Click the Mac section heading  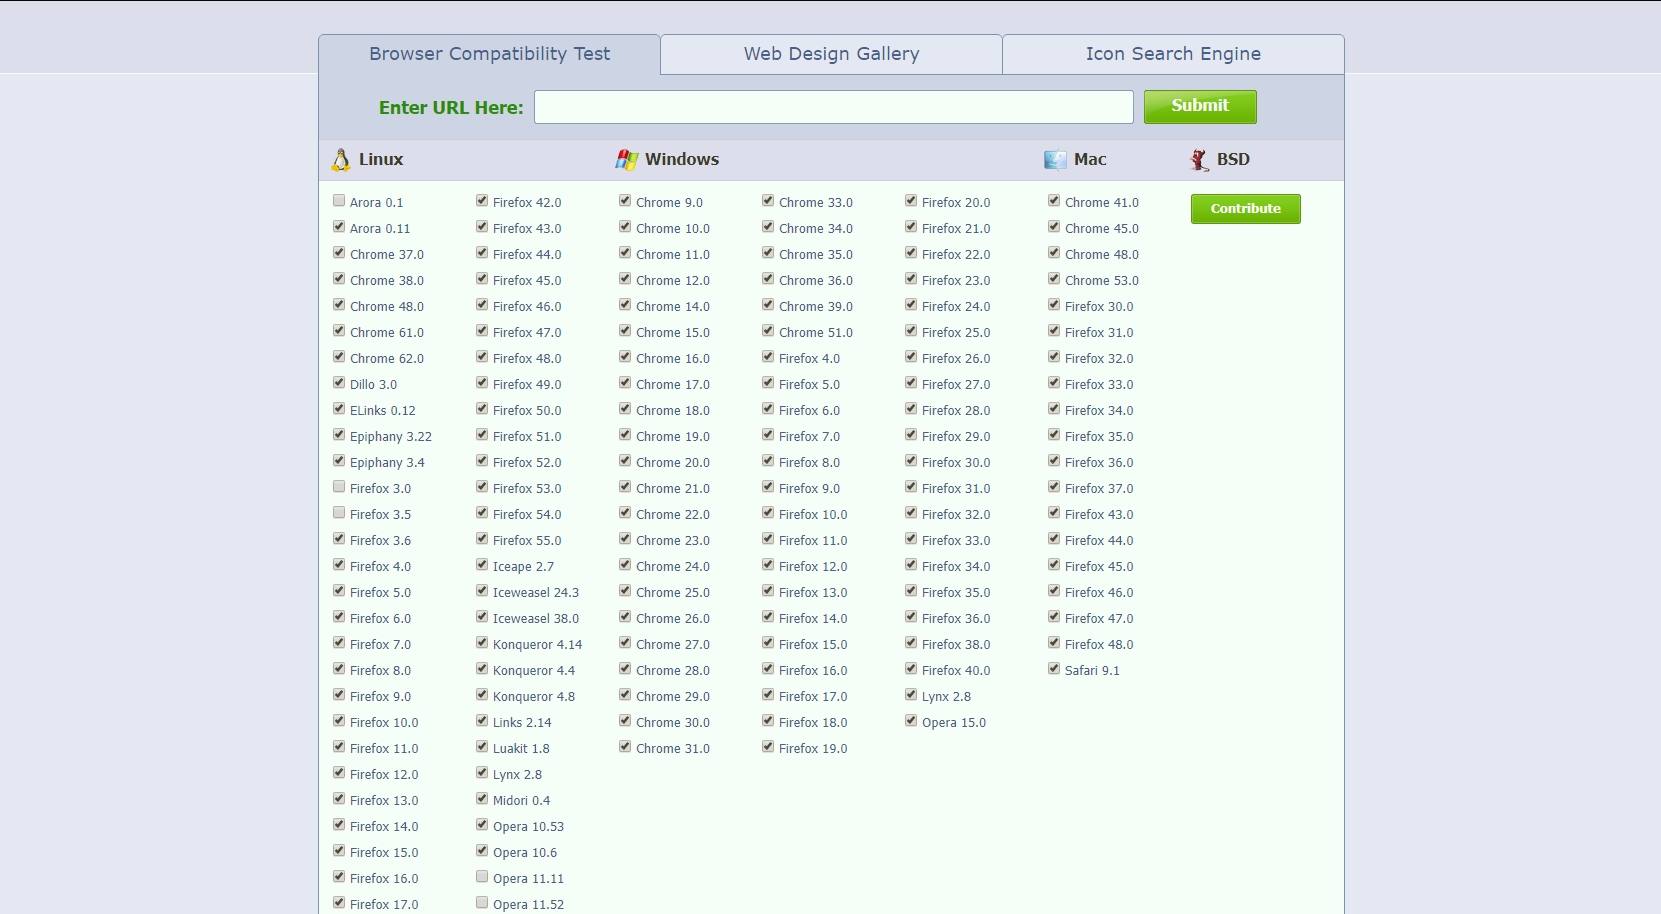1090,160
